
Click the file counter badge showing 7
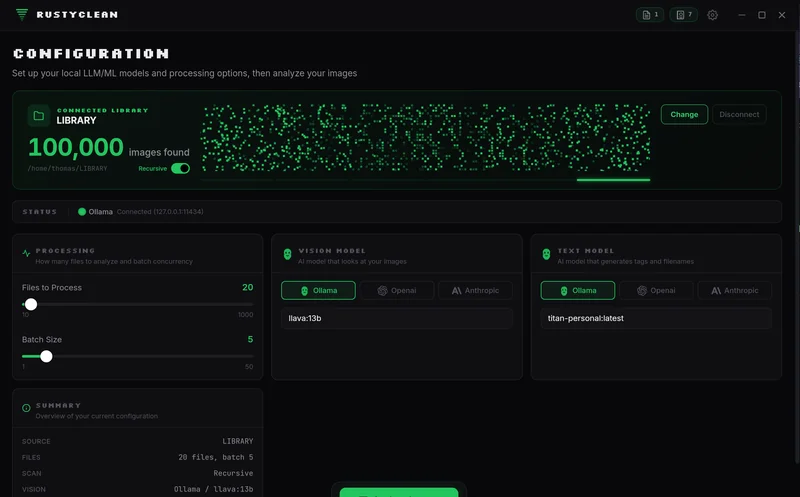684,15
